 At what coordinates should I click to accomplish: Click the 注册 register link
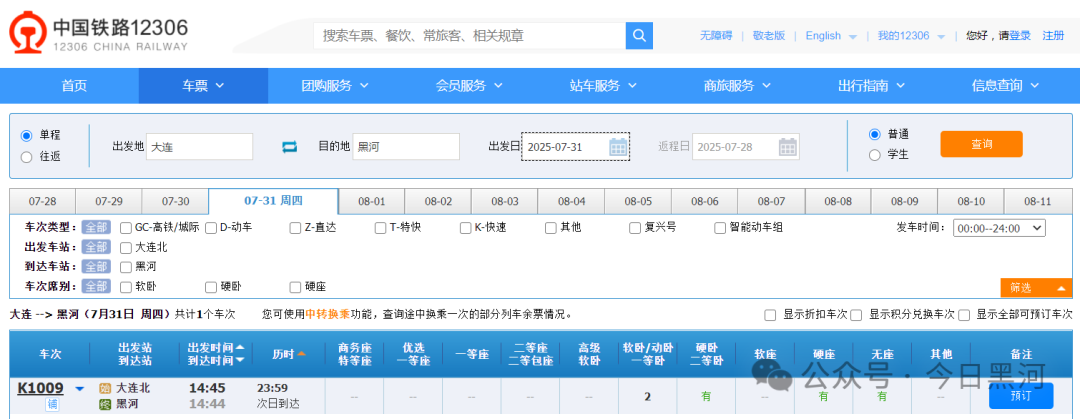click(1053, 36)
